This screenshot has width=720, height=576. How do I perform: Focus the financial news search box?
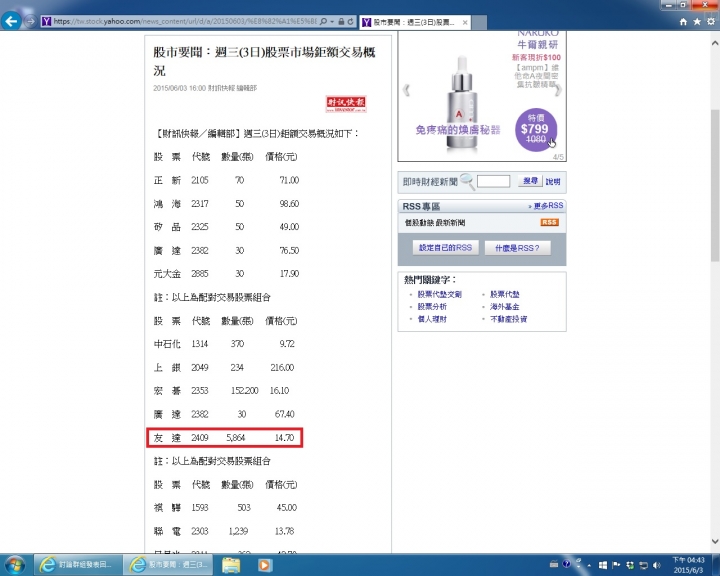pyautogui.click(x=493, y=181)
